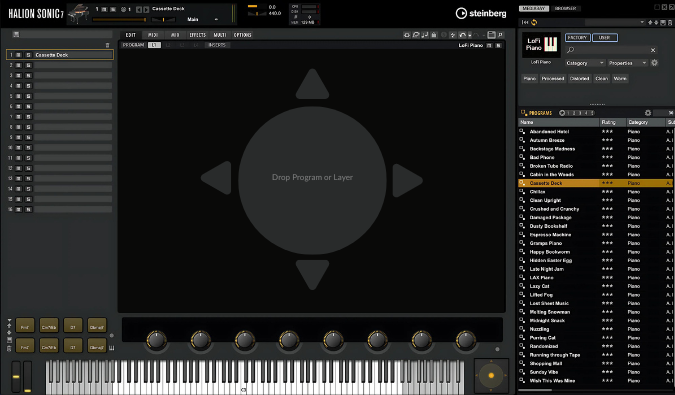
Task: Filter by the Distorted tag
Action: click(x=579, y=78)
